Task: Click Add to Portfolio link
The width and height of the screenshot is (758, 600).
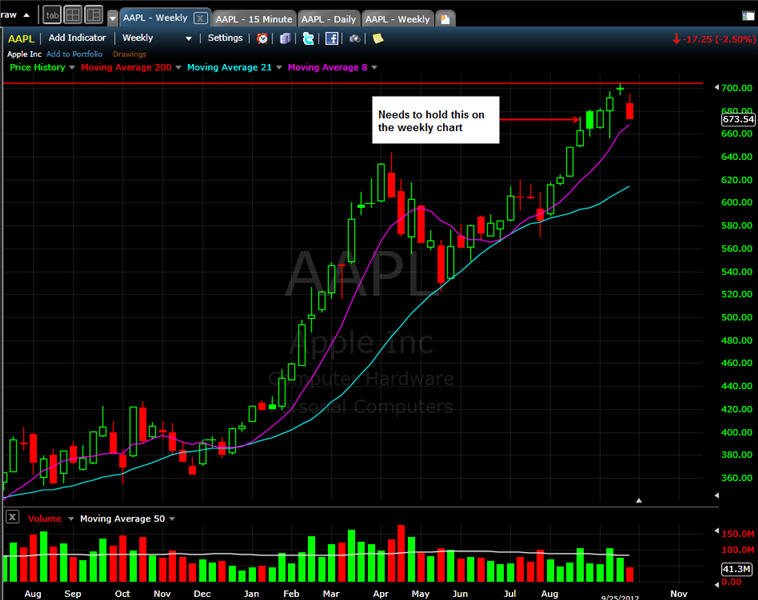Action: (x=74, y=54)
